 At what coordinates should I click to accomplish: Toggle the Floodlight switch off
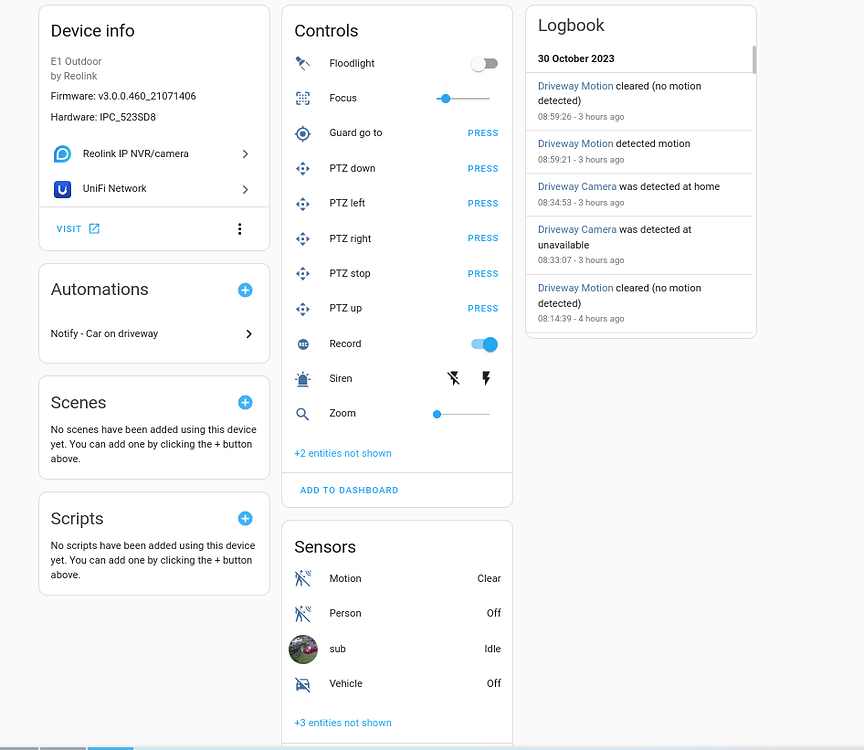tap(484, 63)
